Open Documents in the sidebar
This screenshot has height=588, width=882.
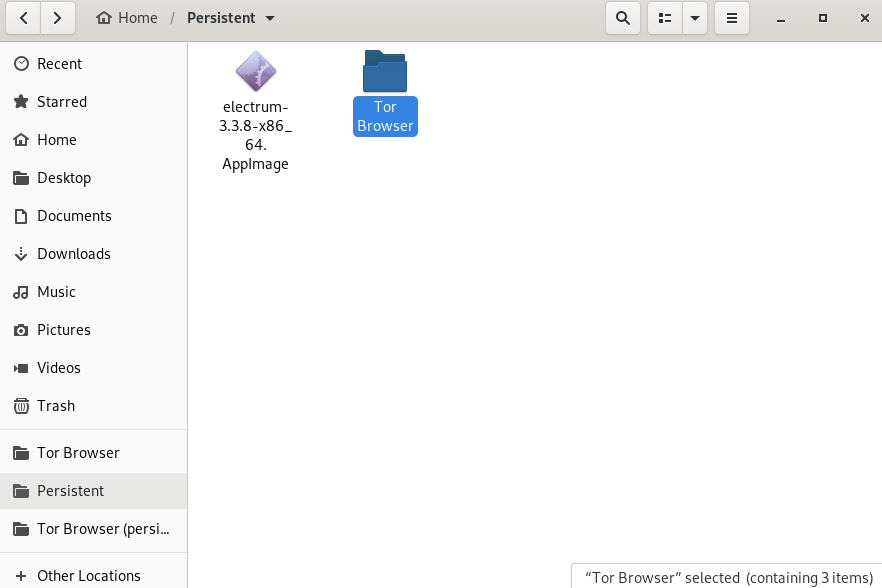pos(93,216)
